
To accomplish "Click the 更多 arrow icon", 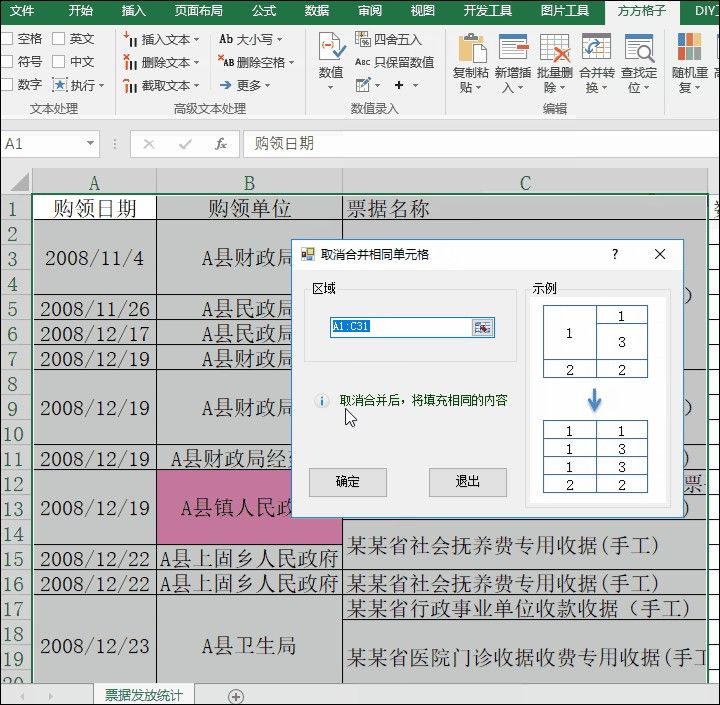I will (x=225, y=85).
